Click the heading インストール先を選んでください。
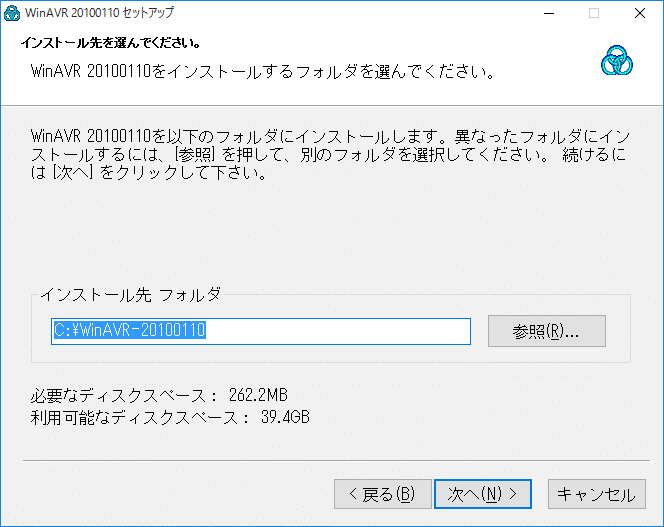This screenshot has height=527, width=664. click(x=111, y=43)
